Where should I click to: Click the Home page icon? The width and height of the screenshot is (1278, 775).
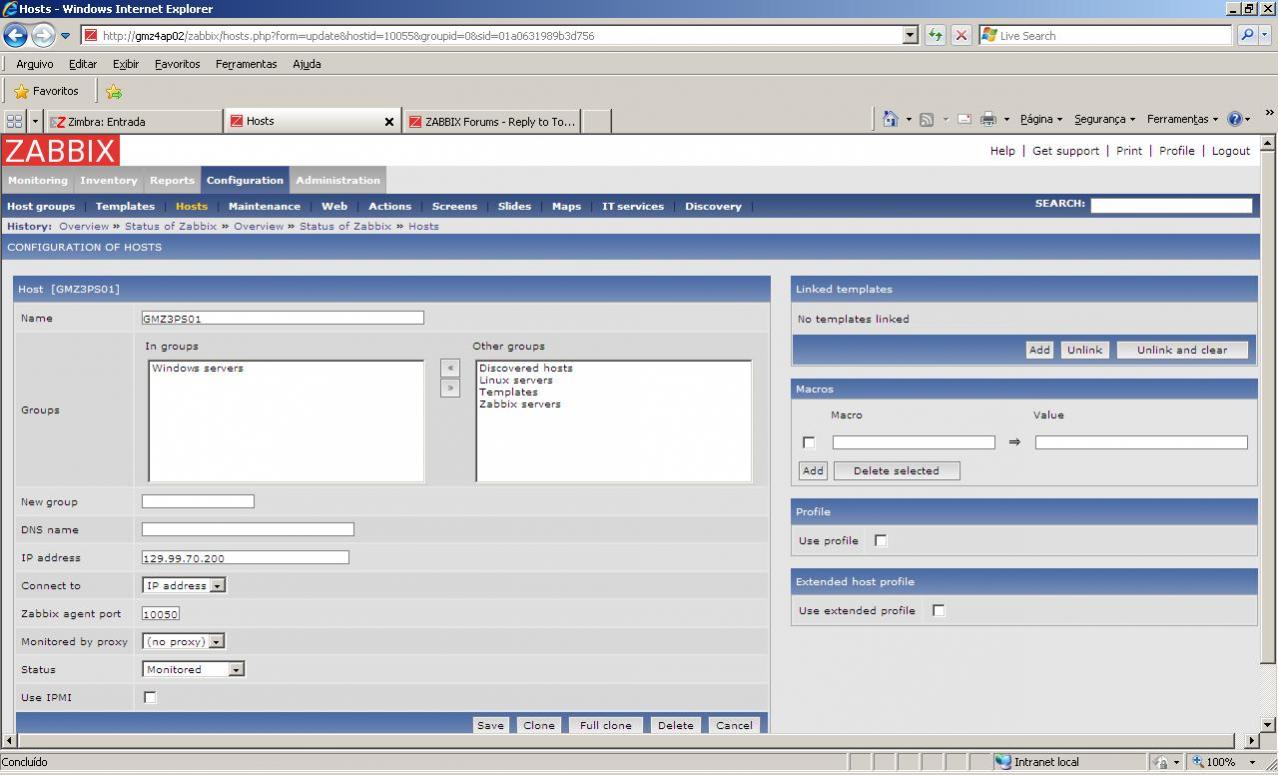pos(890,119)
